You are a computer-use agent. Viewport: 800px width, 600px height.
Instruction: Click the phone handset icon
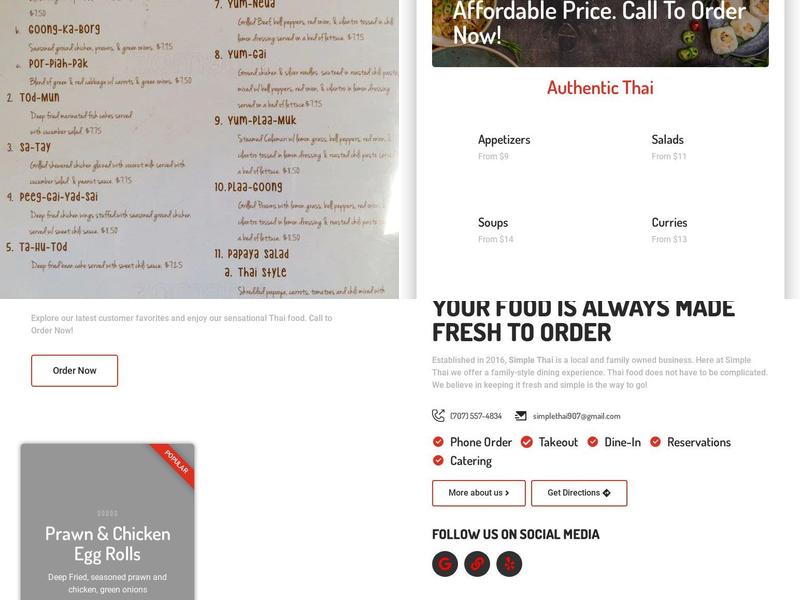(x=438, y=416)
